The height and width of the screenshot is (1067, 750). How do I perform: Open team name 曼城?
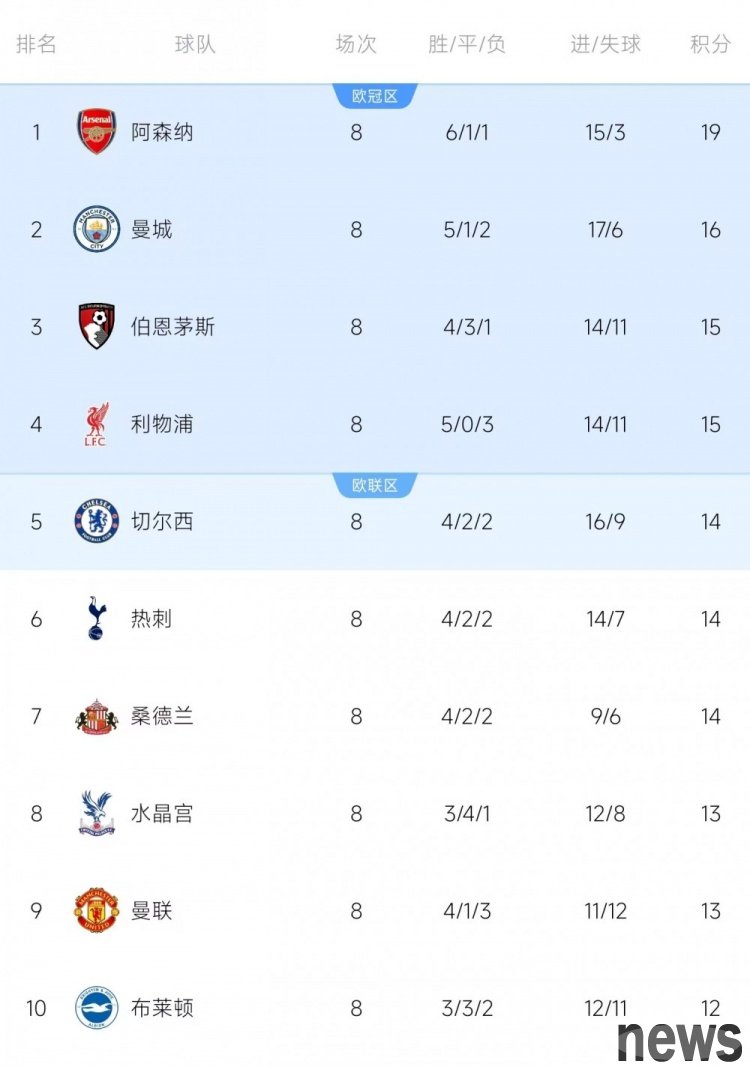(152, 230)
